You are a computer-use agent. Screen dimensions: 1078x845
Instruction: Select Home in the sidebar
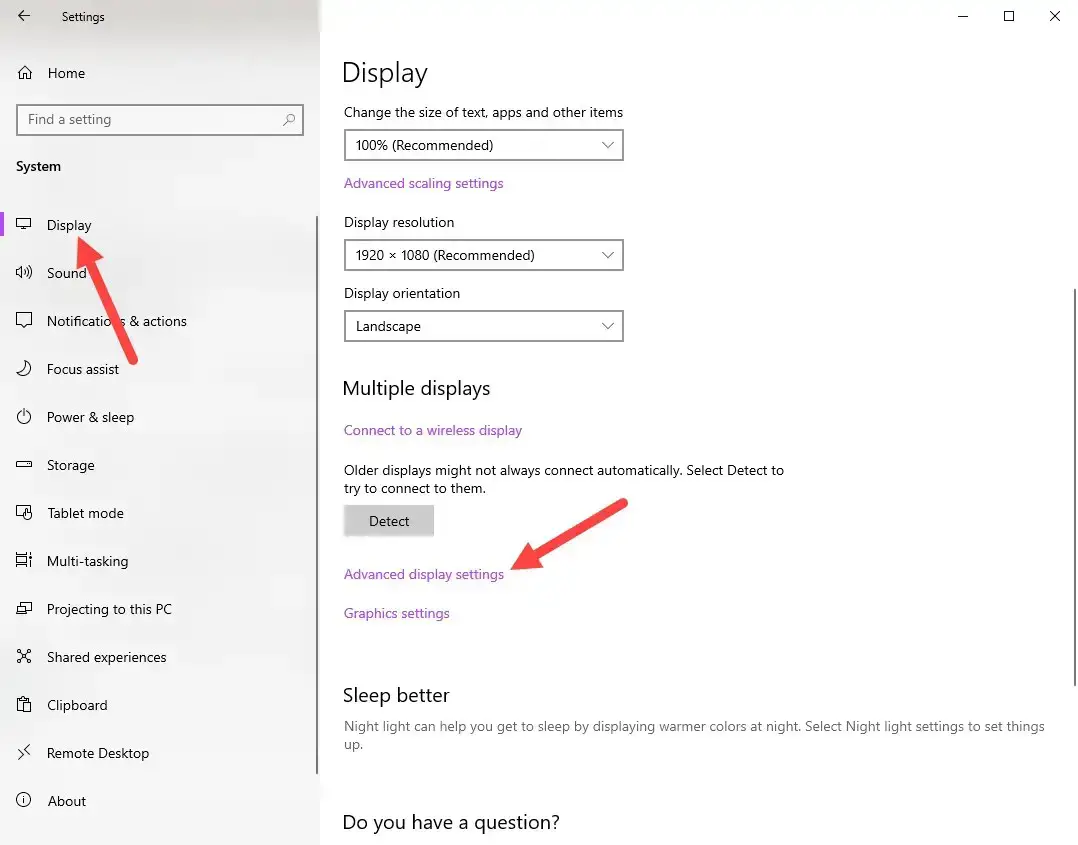(66, 72)
